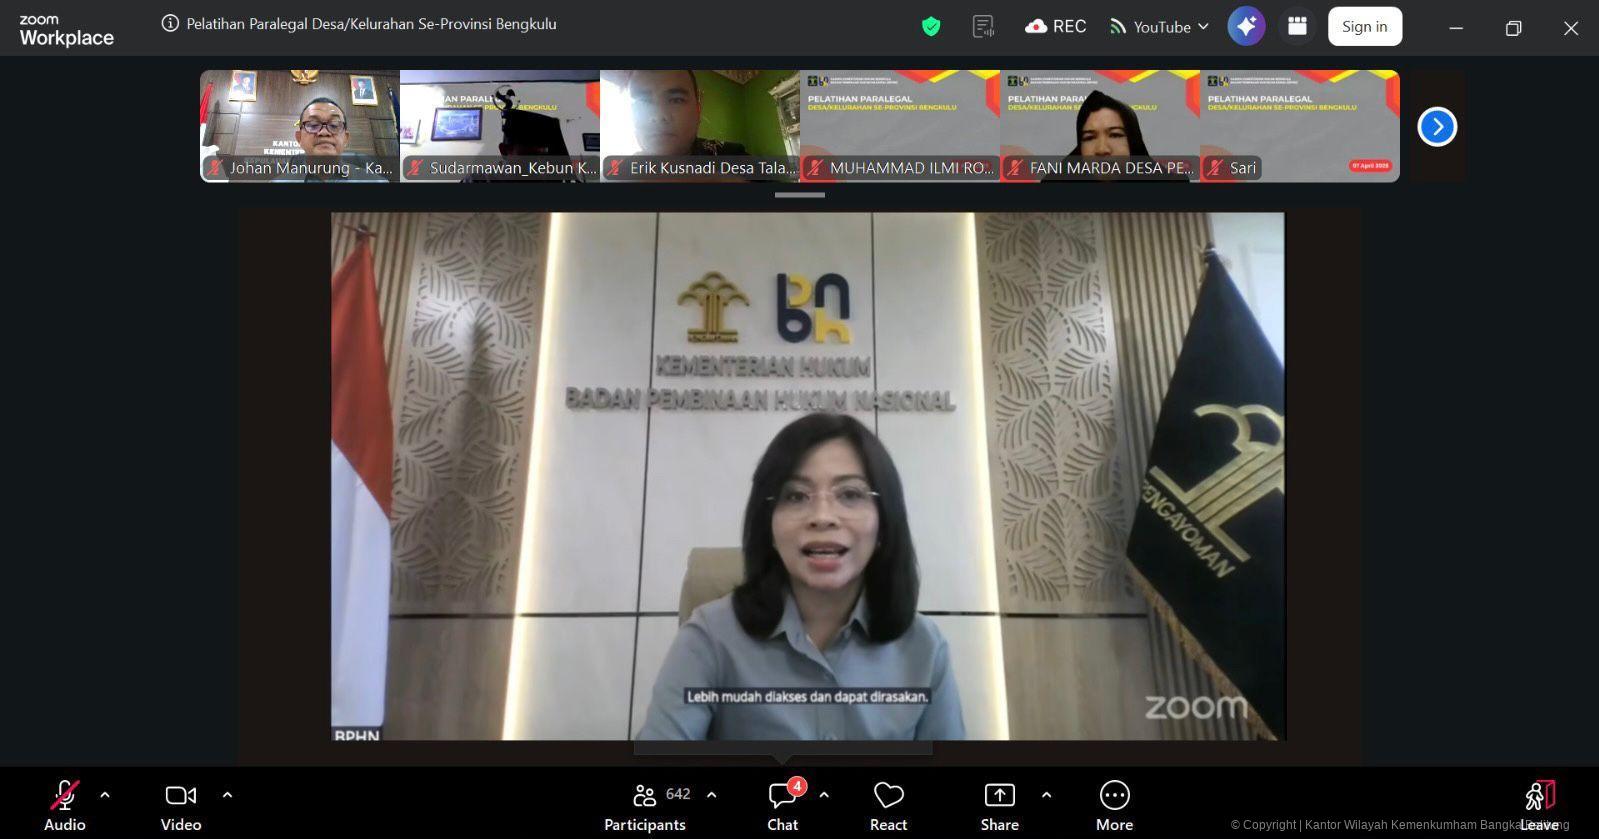Expand the YouTube livestream dropdown

1160,27
